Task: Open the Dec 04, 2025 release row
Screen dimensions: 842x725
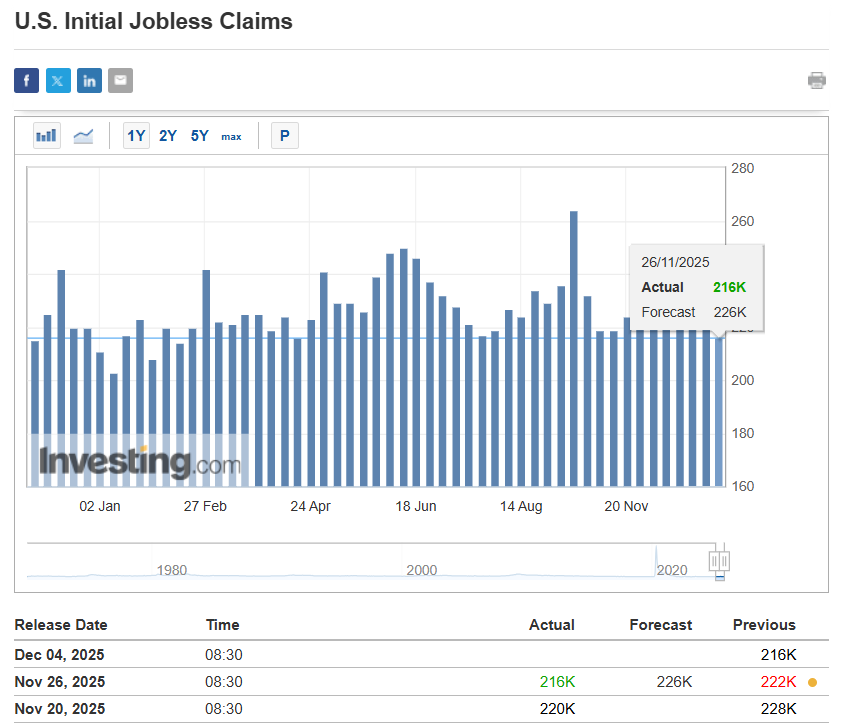Action: point(59,655)
